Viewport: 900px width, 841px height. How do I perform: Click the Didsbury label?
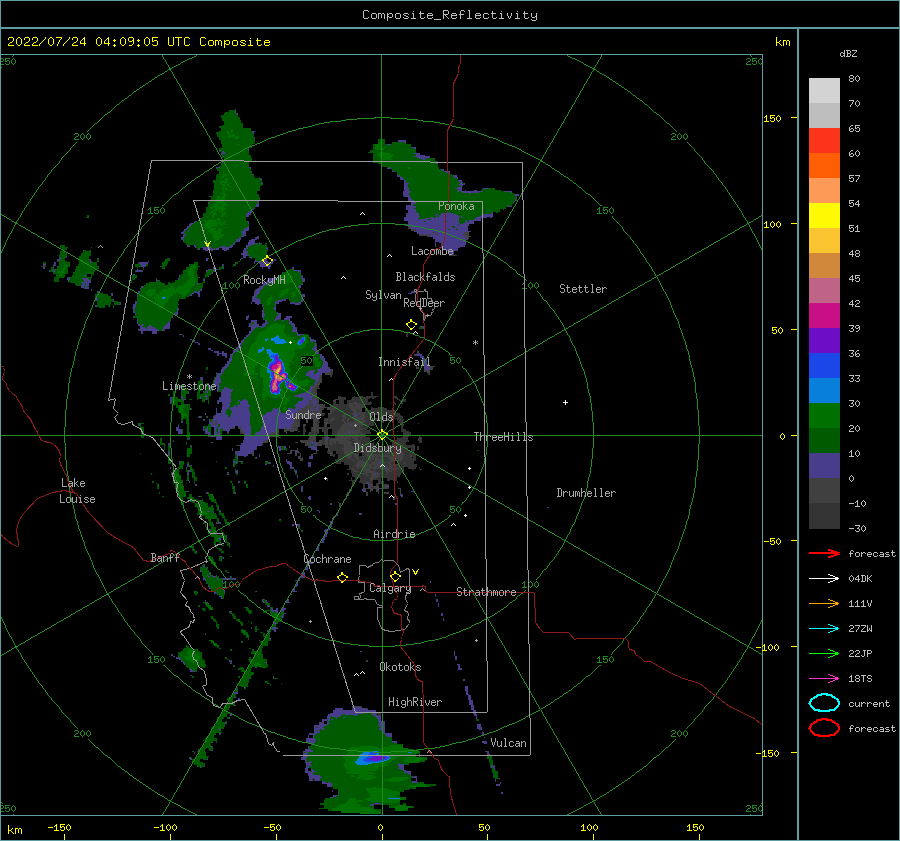(378, 448)
